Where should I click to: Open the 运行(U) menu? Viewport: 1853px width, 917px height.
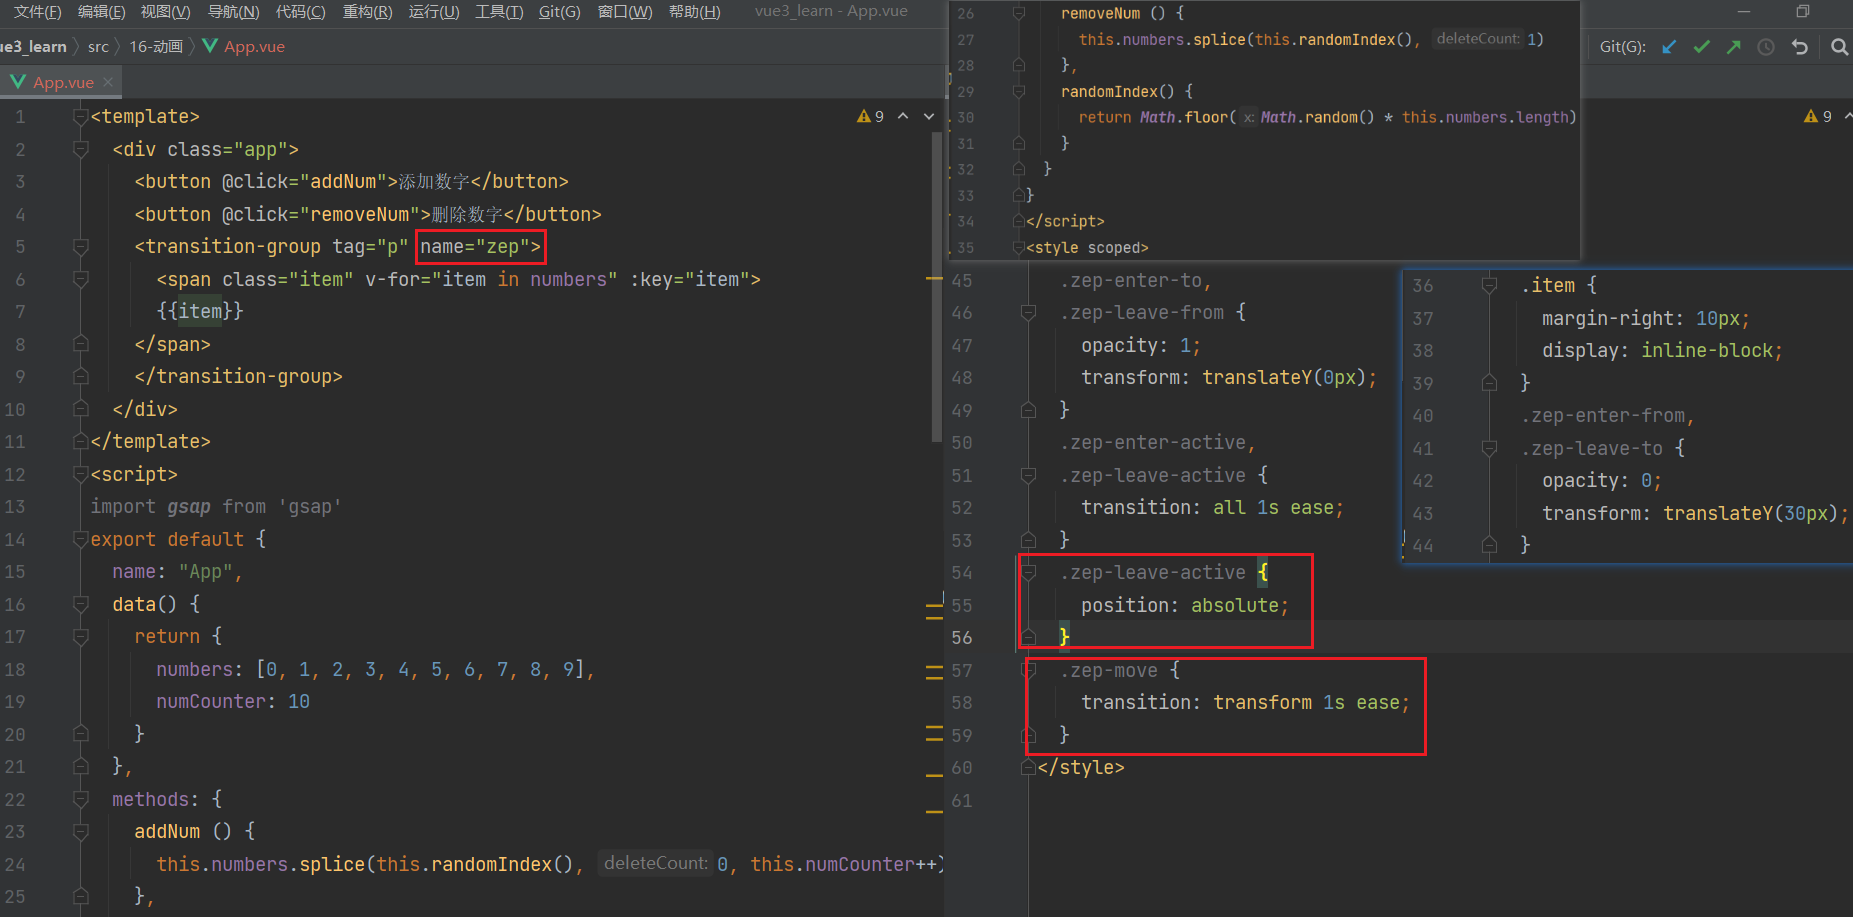click(434, 11)
